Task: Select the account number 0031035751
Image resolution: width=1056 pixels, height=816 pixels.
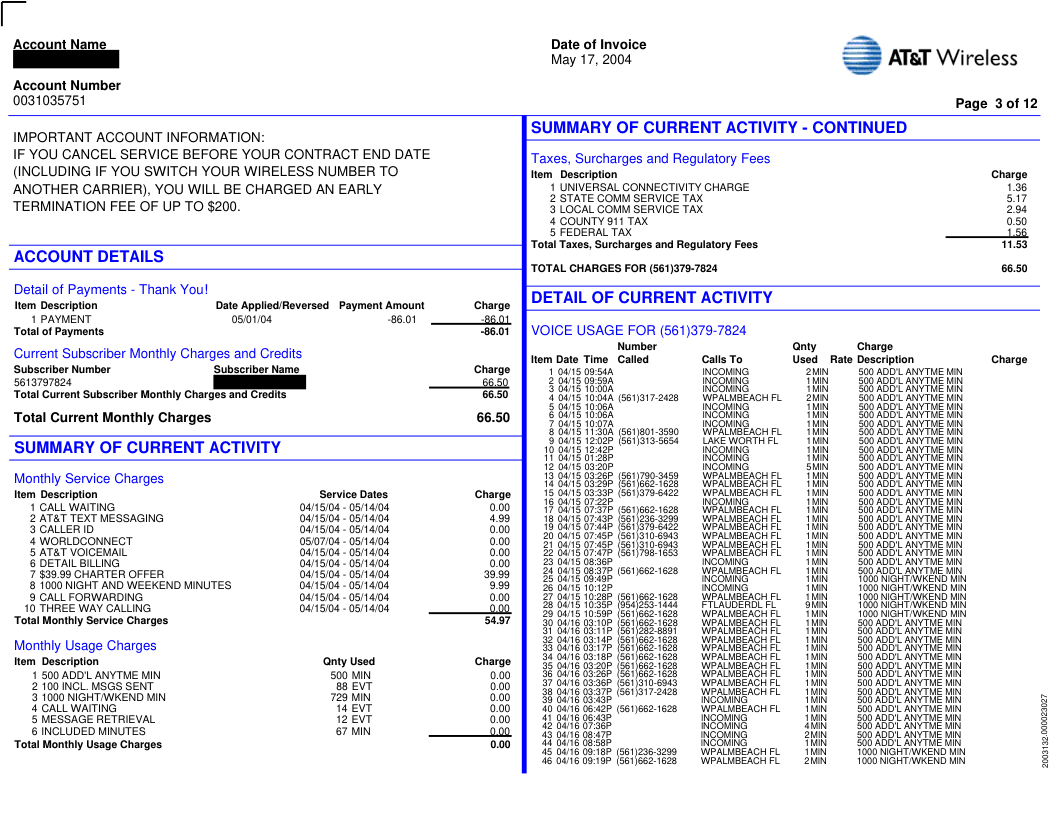Action: click(50, 101)
